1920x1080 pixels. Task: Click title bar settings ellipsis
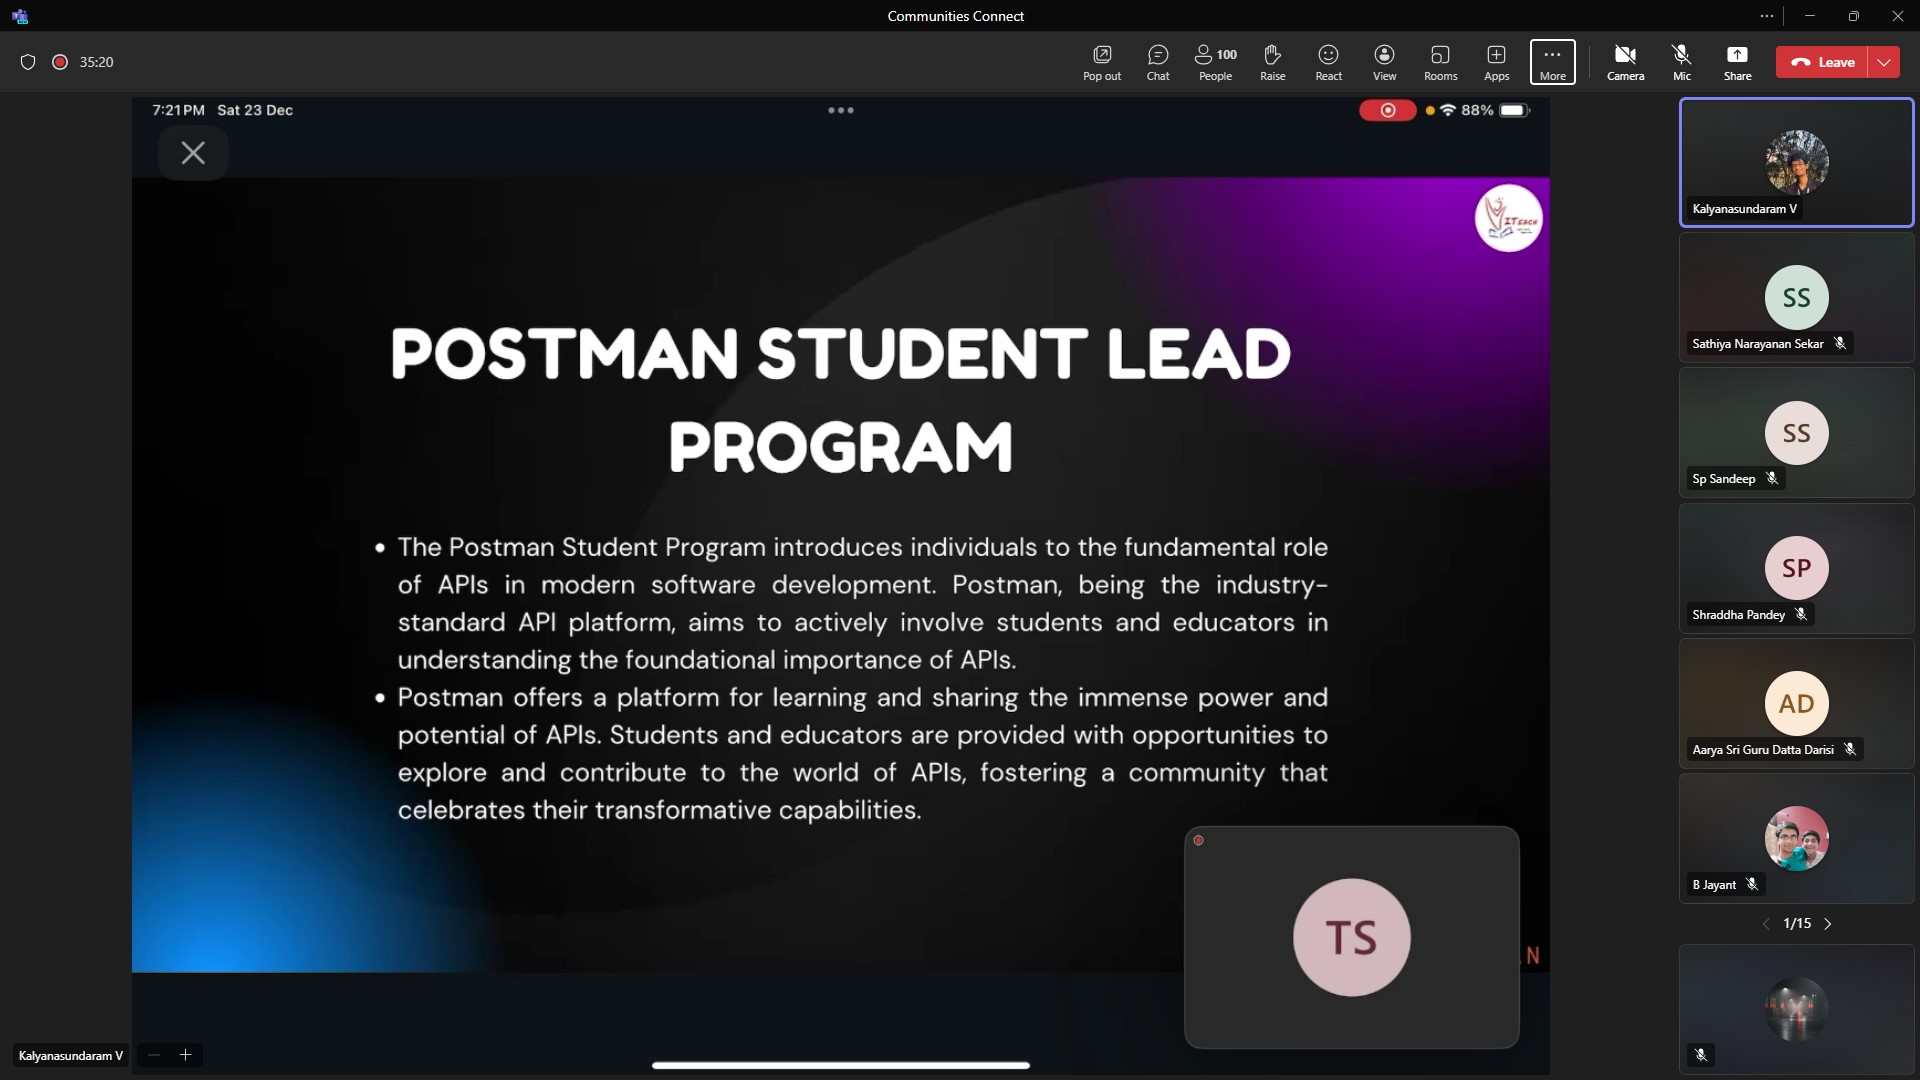pyautogui.click(x=1767, y=16)
